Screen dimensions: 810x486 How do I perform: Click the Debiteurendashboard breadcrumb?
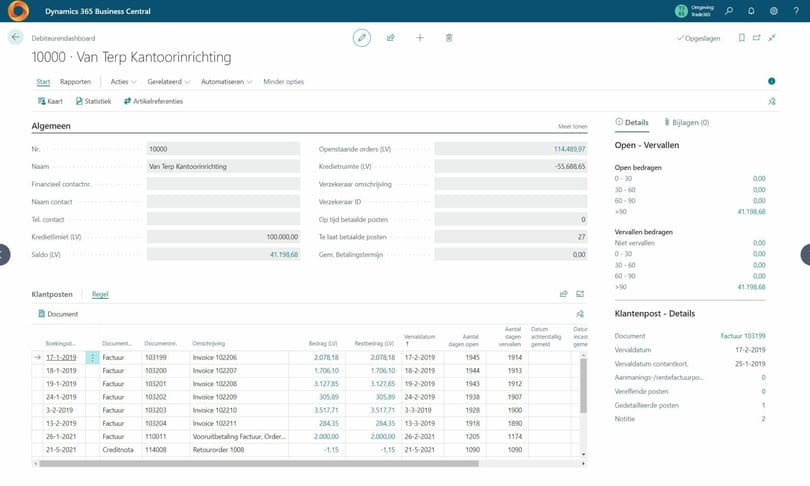point(63,38)
